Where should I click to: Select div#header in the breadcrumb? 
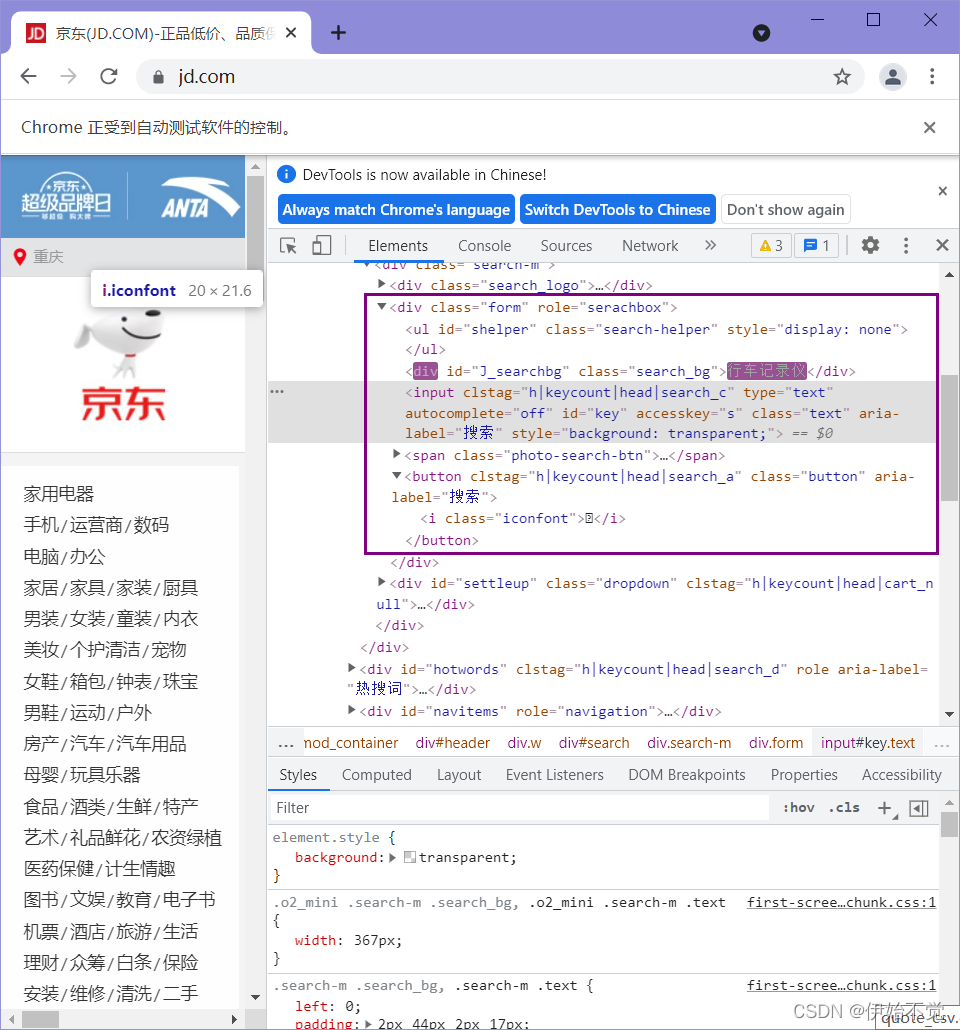453,743
